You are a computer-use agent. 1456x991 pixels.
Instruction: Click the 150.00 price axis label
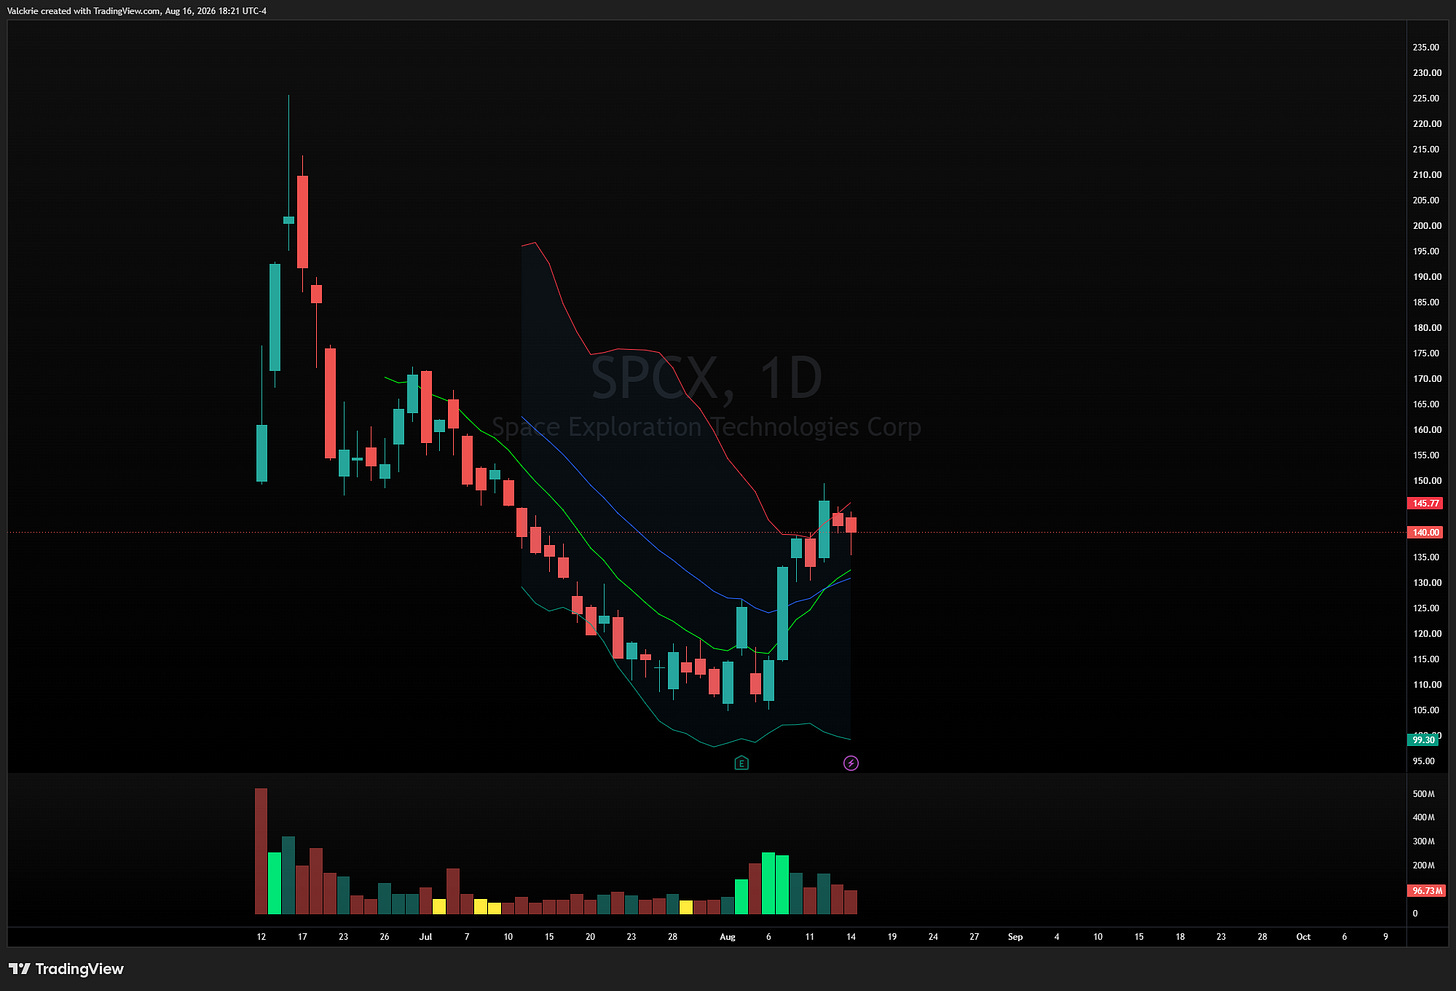tap(1426, 481)
